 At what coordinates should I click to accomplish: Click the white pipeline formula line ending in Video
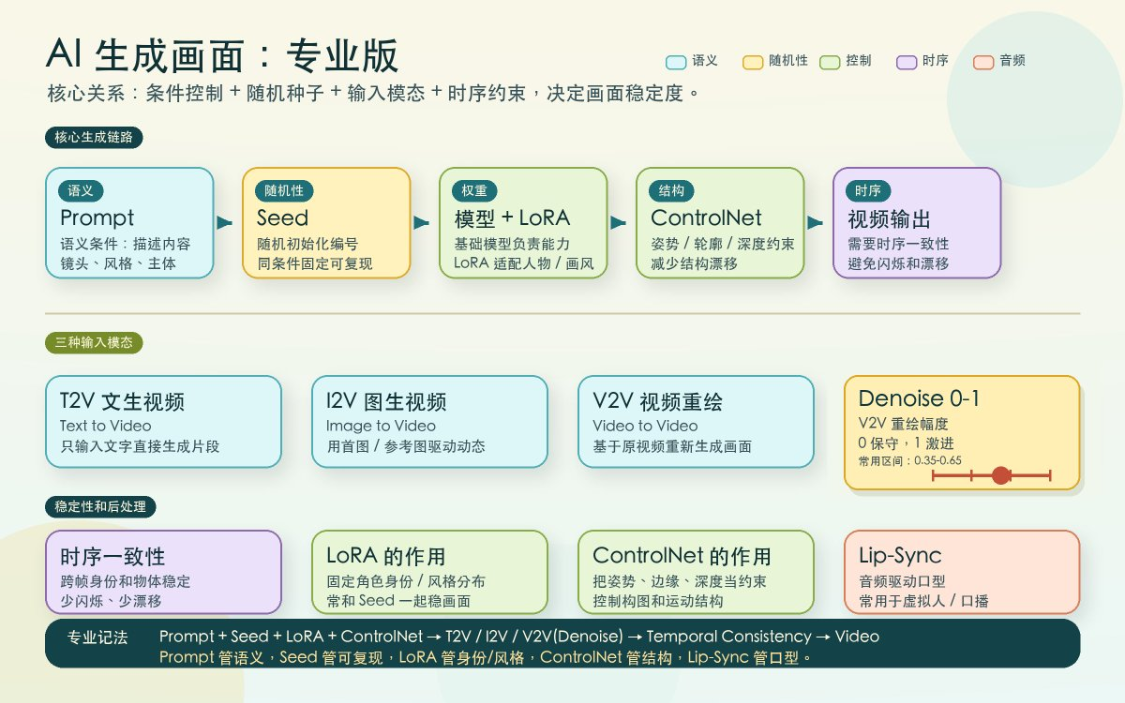519,636
